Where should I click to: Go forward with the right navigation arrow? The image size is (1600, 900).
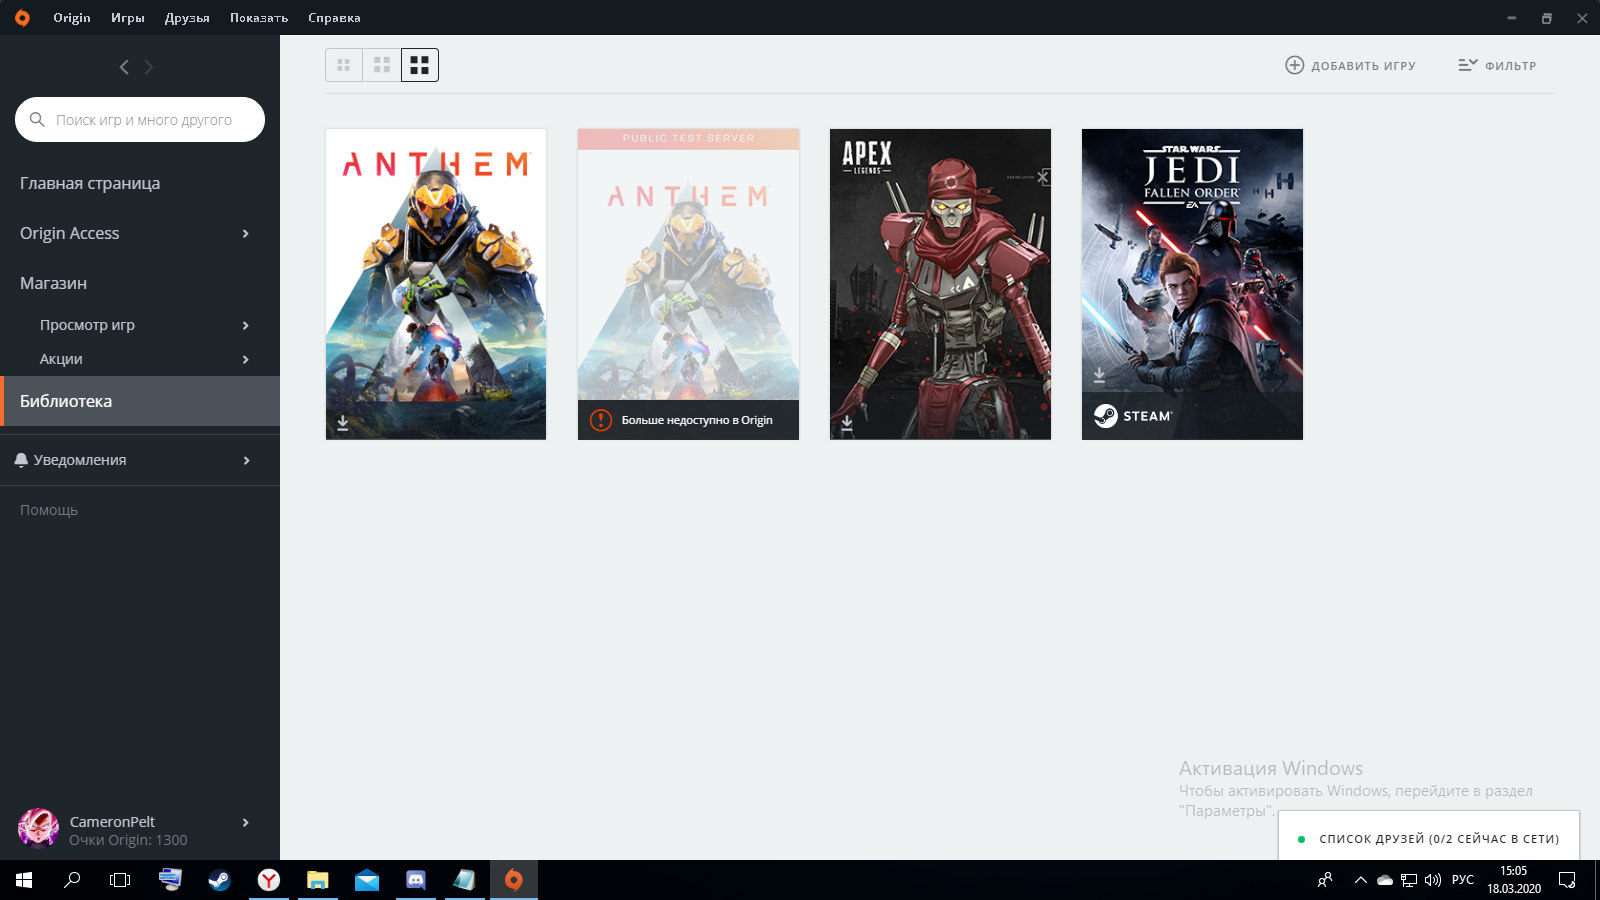tap(149, 67)
